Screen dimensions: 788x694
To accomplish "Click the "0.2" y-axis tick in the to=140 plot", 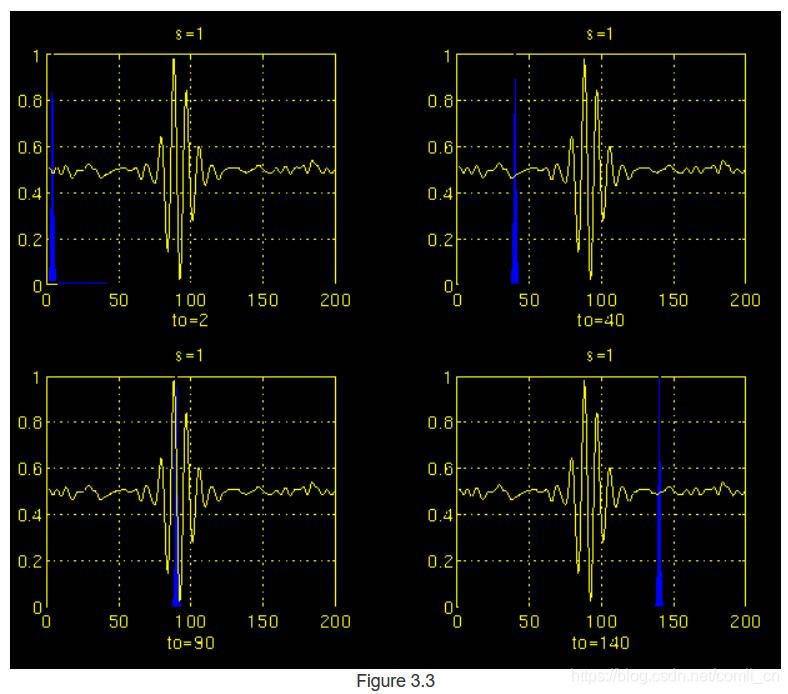I will [440, 561].
